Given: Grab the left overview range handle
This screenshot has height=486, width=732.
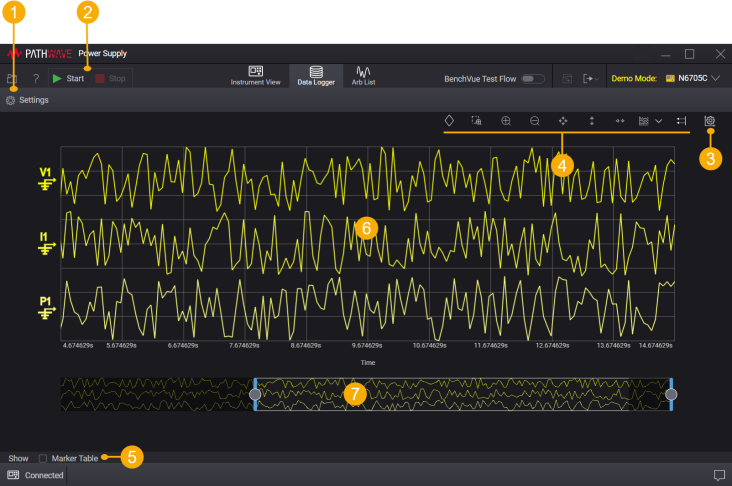Looking at the screenshot, I should (x=255, y=394).
